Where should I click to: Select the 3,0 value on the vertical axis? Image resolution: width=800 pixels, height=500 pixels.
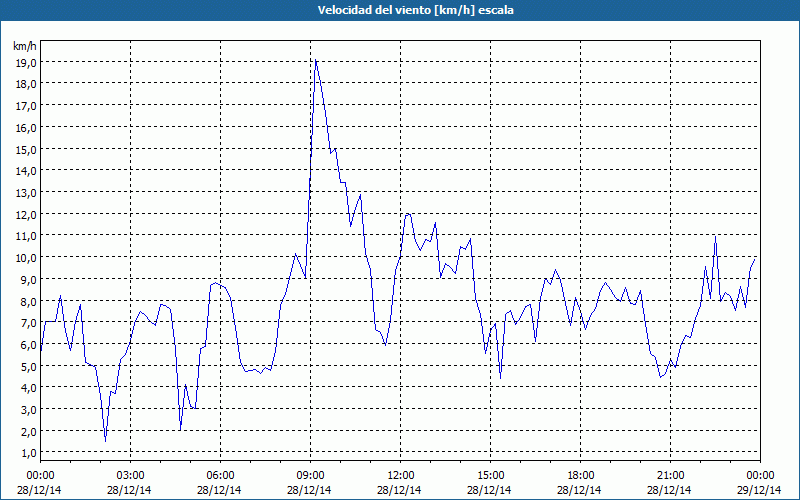point(29,409)
